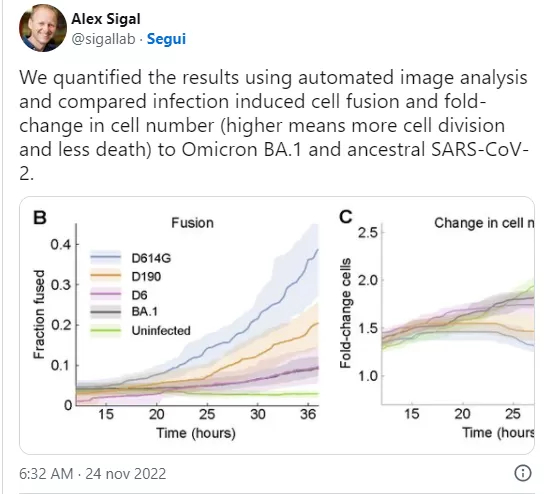Click the panel C label
The width and height of the screenshot is (551, 494).
point(345,217)
